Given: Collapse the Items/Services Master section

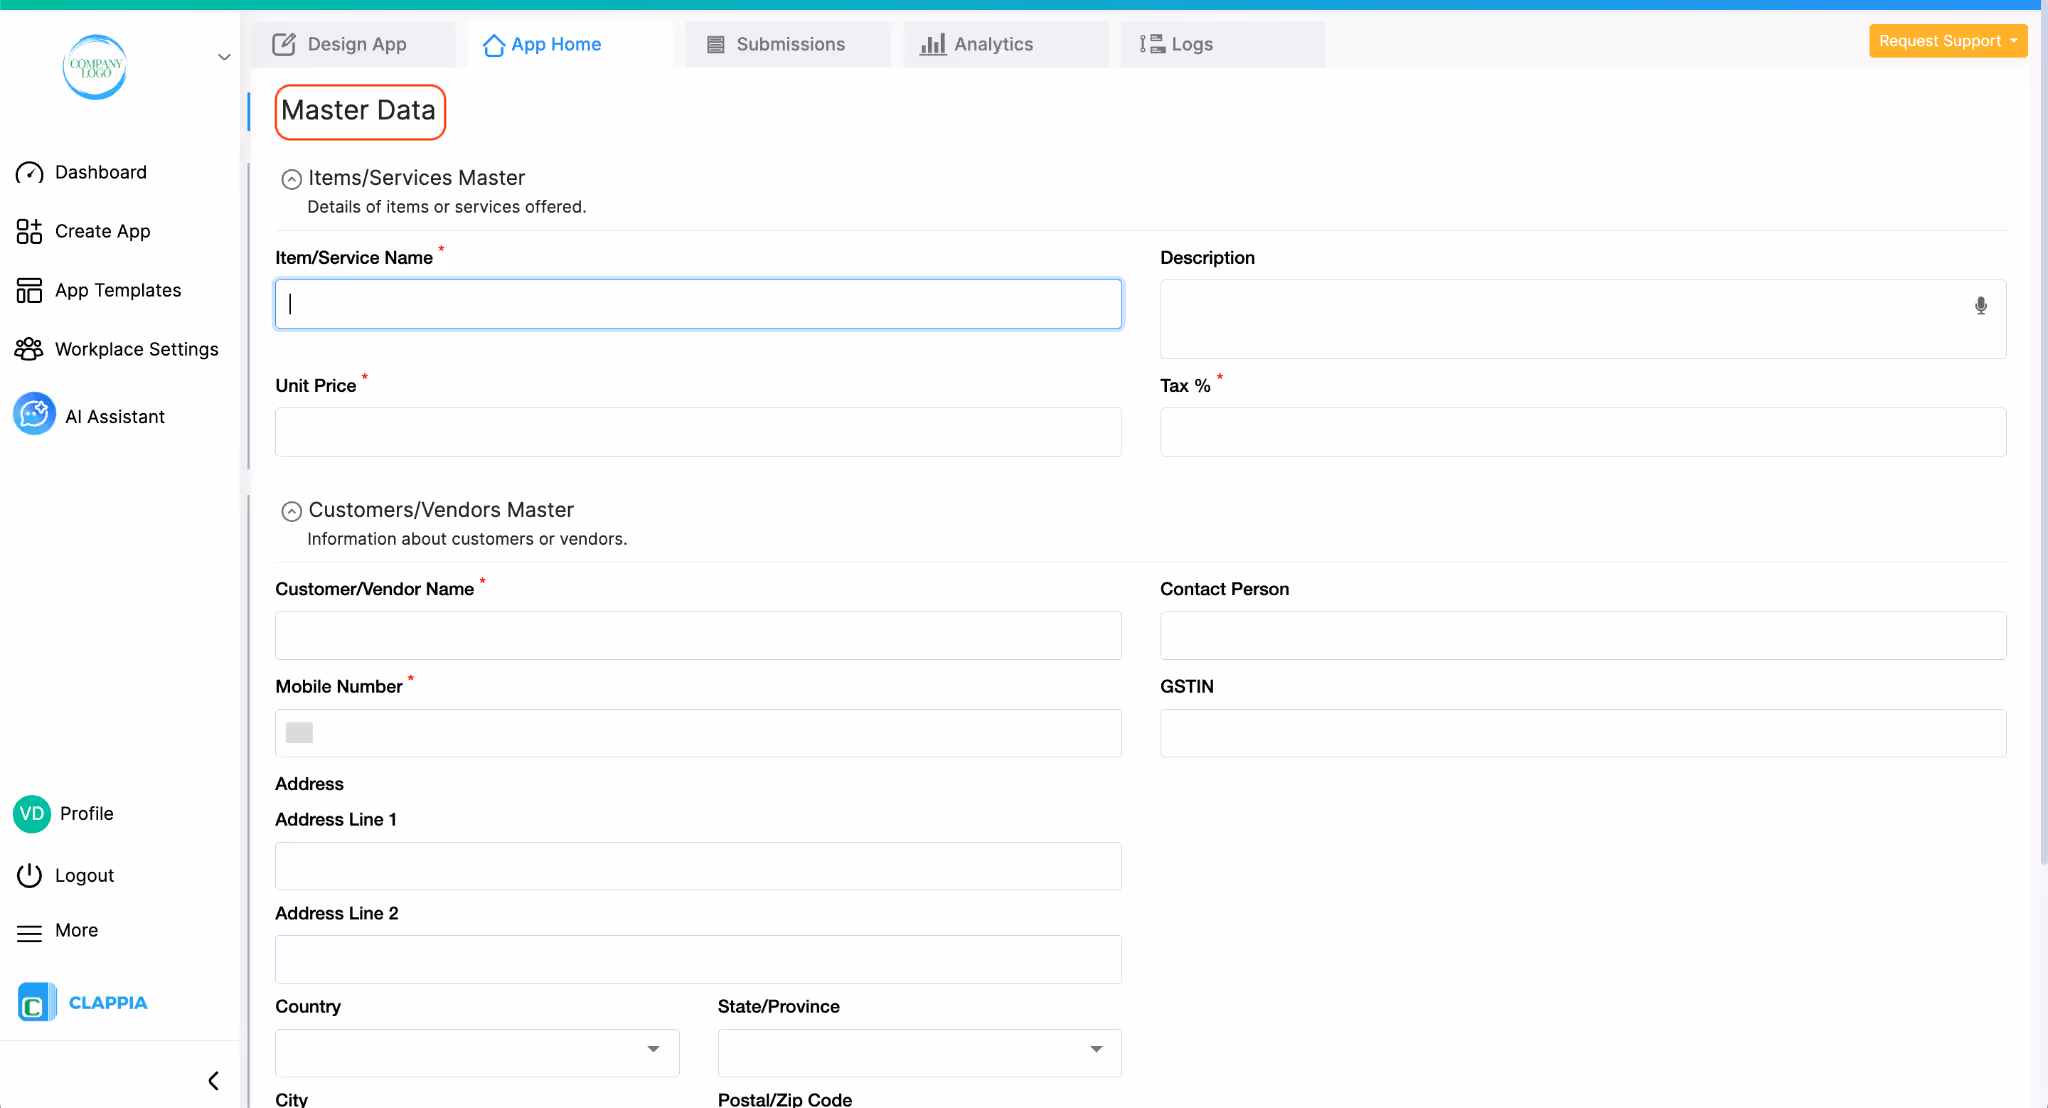Looking at the screenshot, I should (x=291, y=180).
